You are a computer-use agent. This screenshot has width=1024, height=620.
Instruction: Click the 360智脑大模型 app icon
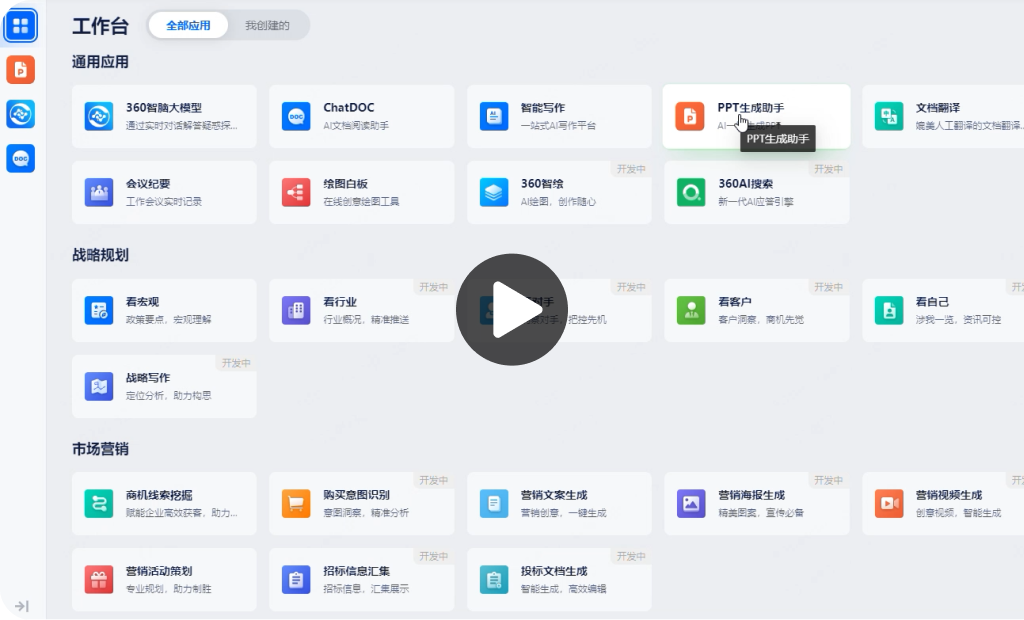point(99,116)
